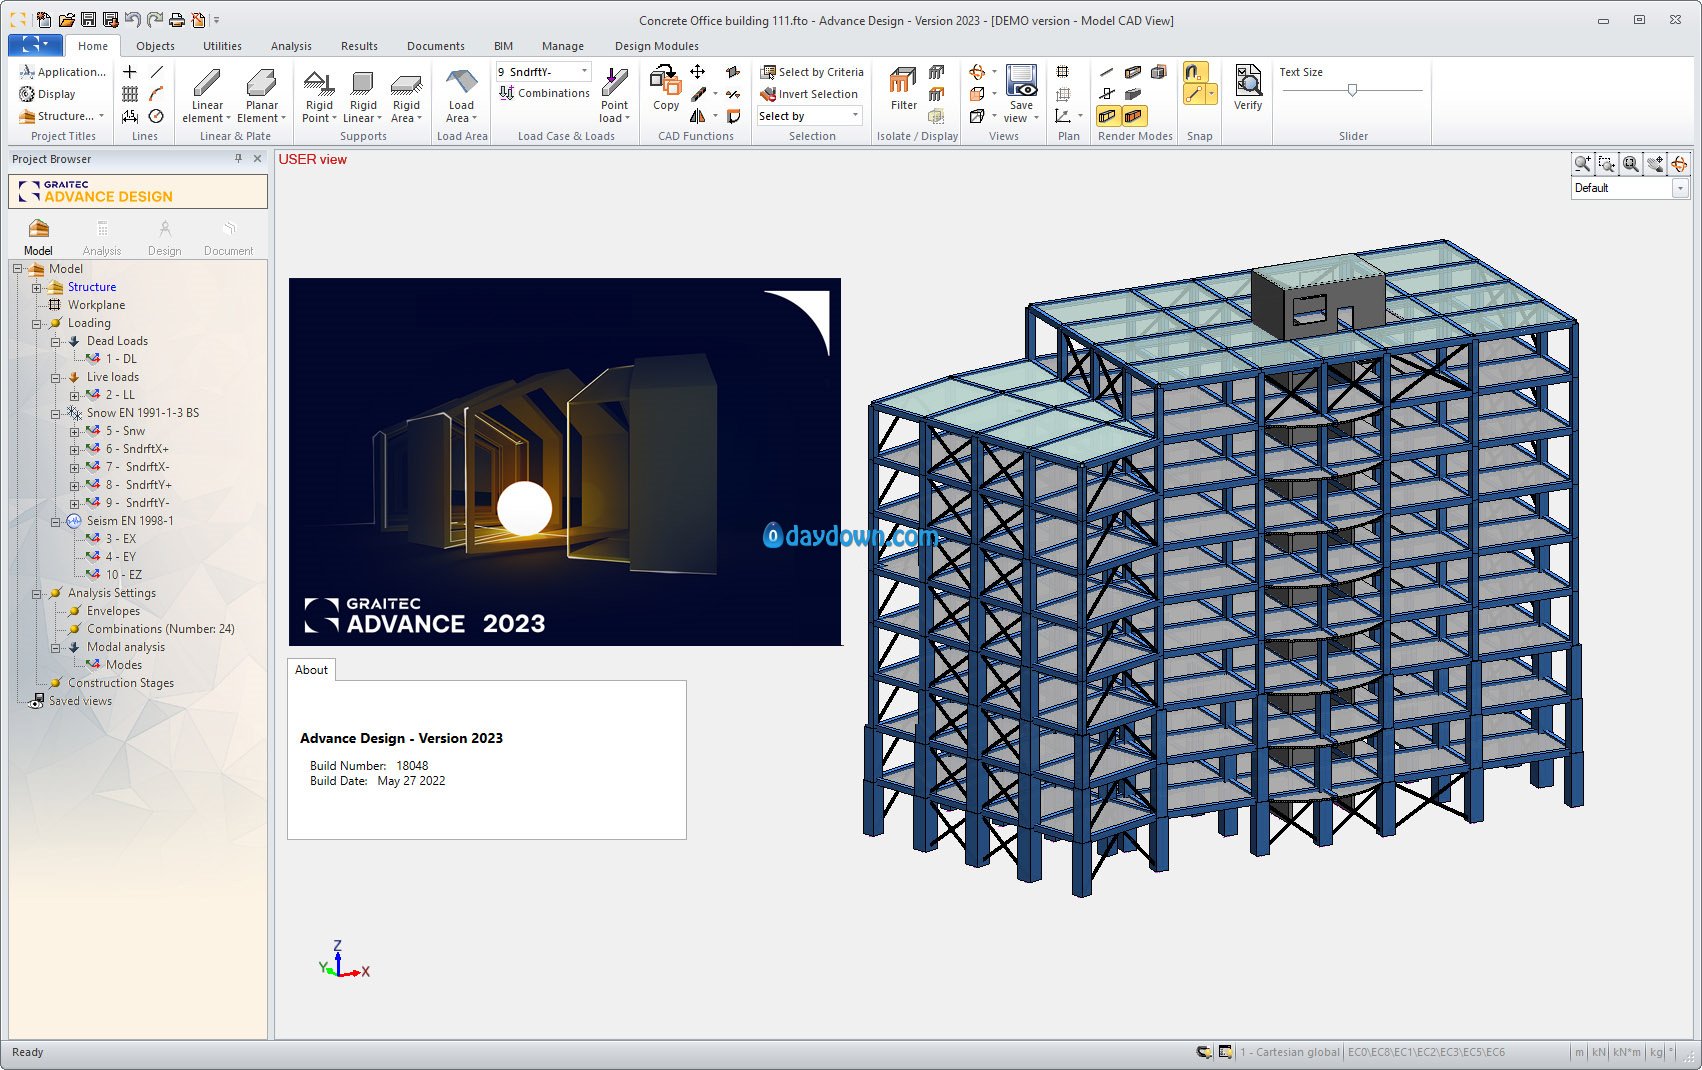
Task: Click the Print icon in quick access
Action: point(176,20)
